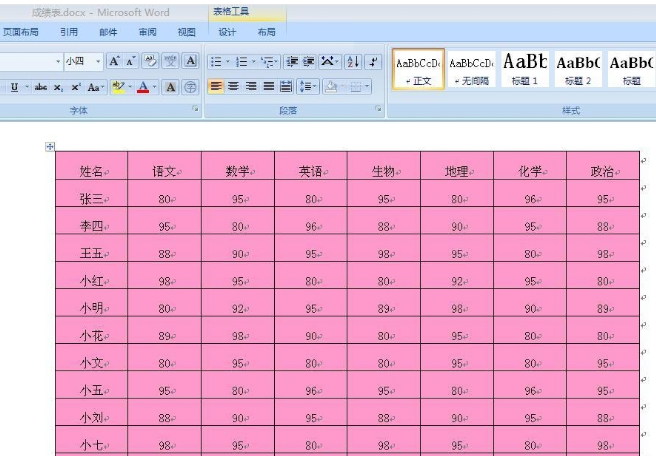
Task: Open the 布局 table tools tab
Action: (x=266, y=32)
